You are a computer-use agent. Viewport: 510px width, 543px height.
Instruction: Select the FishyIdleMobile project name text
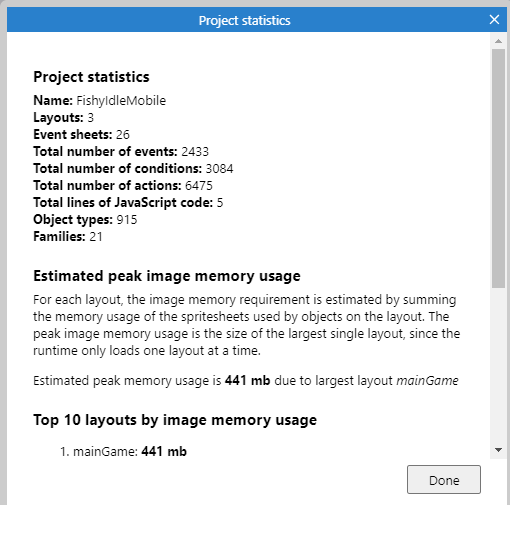tap(121, 100)
